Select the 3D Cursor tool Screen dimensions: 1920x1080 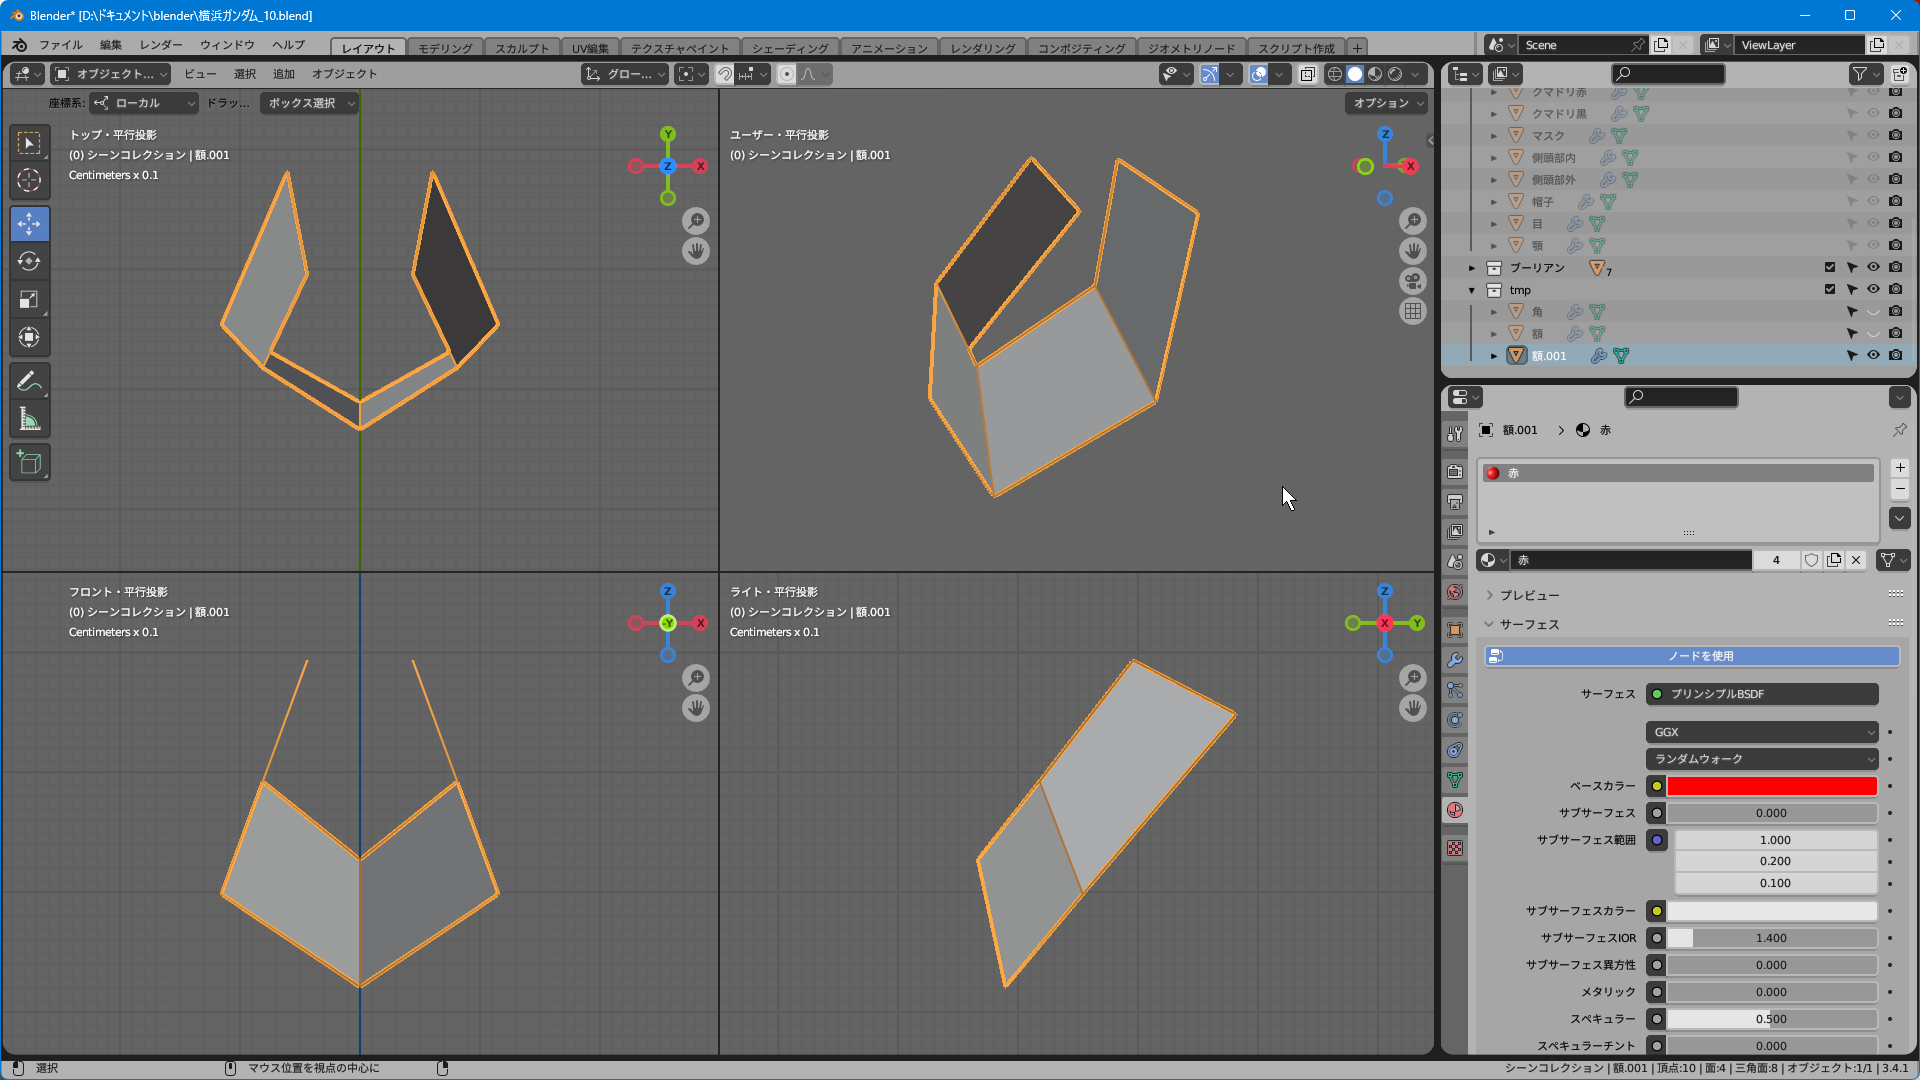point(29,181)
